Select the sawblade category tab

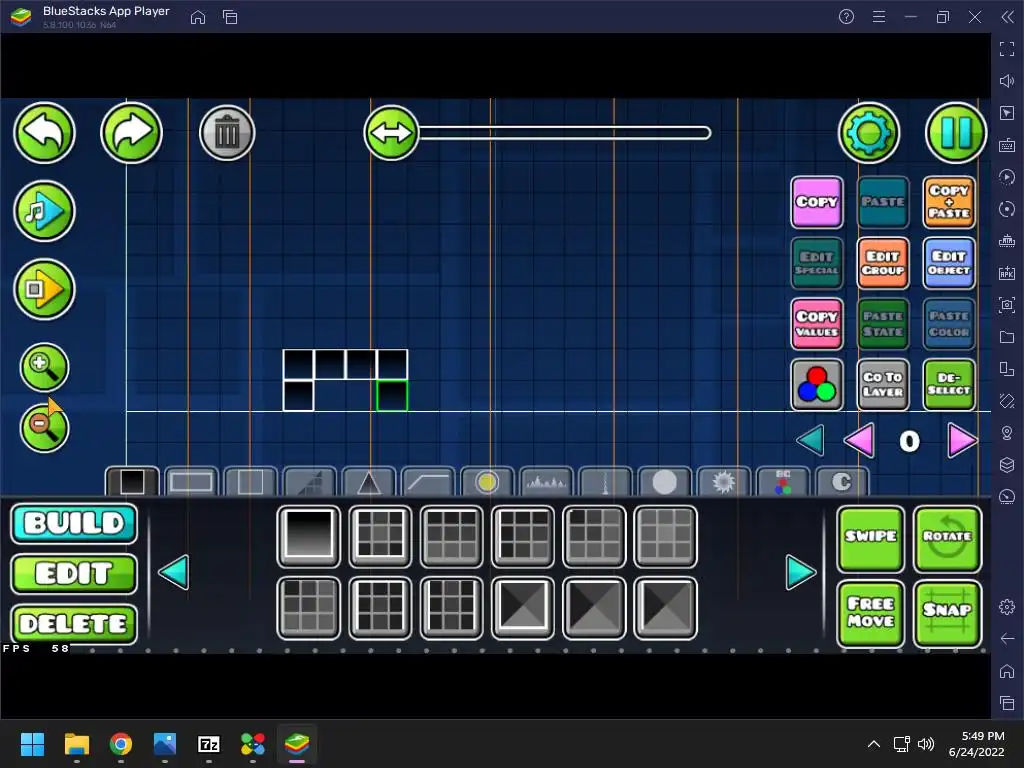click(x=724, y=482)
